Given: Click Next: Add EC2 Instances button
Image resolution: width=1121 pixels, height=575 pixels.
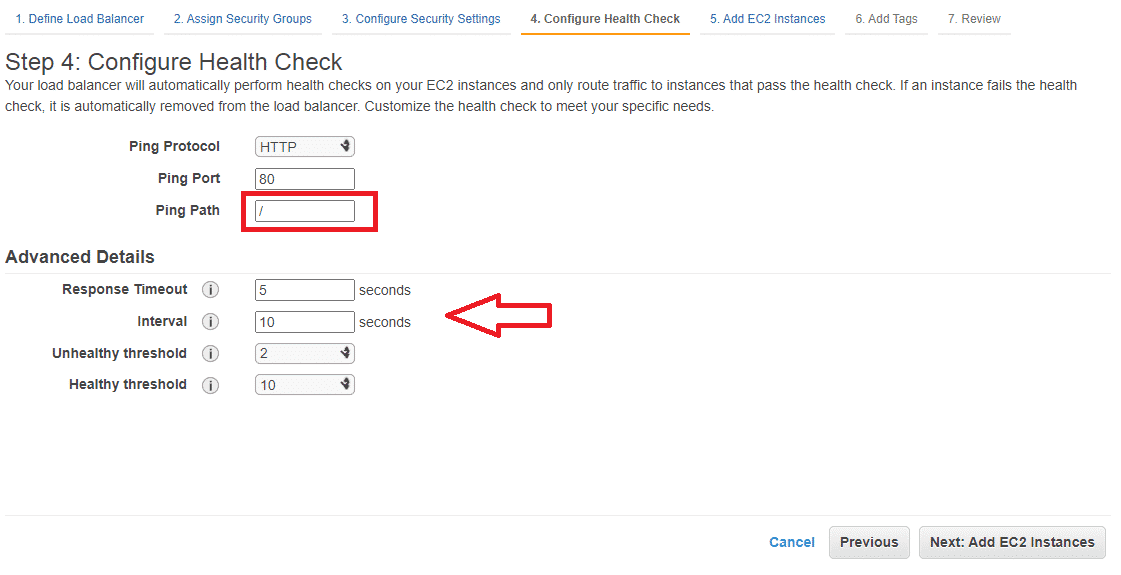Looking at the screenshot, I should click(1012, 542).
